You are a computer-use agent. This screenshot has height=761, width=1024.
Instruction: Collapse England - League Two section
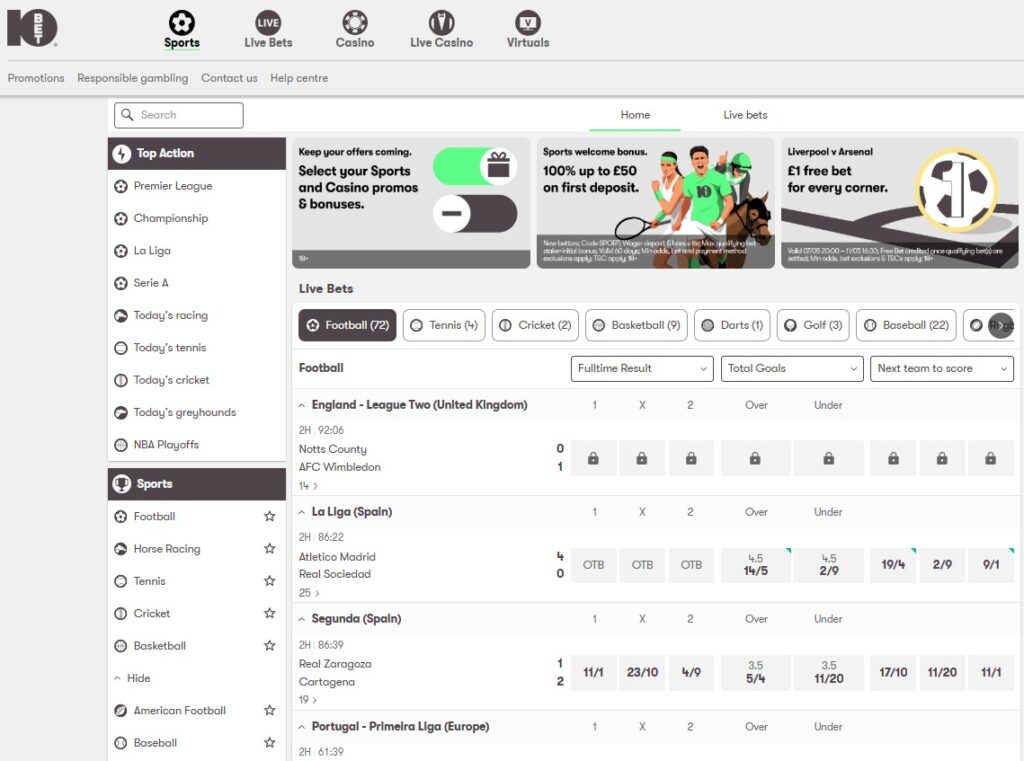[x=302, y=406]
